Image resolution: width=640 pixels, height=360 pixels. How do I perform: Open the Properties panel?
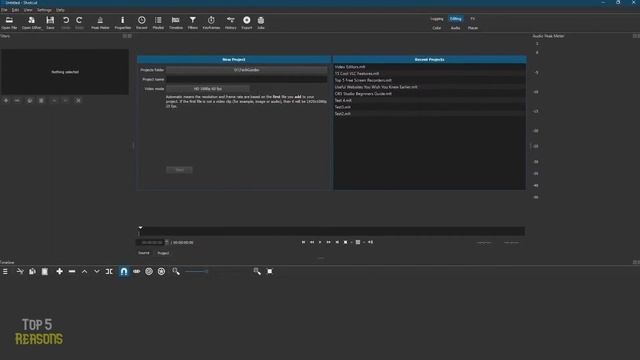pyautogui.click(x=122, y=23)
